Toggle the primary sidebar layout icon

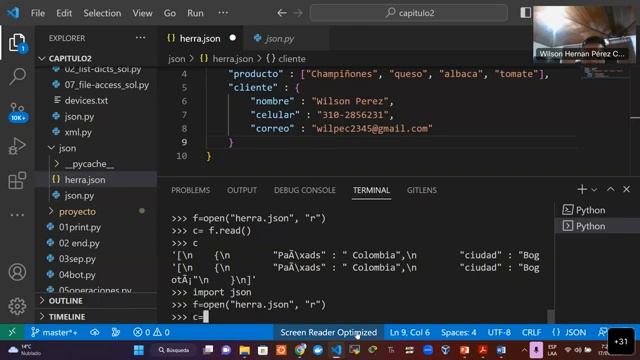[525, 13]
